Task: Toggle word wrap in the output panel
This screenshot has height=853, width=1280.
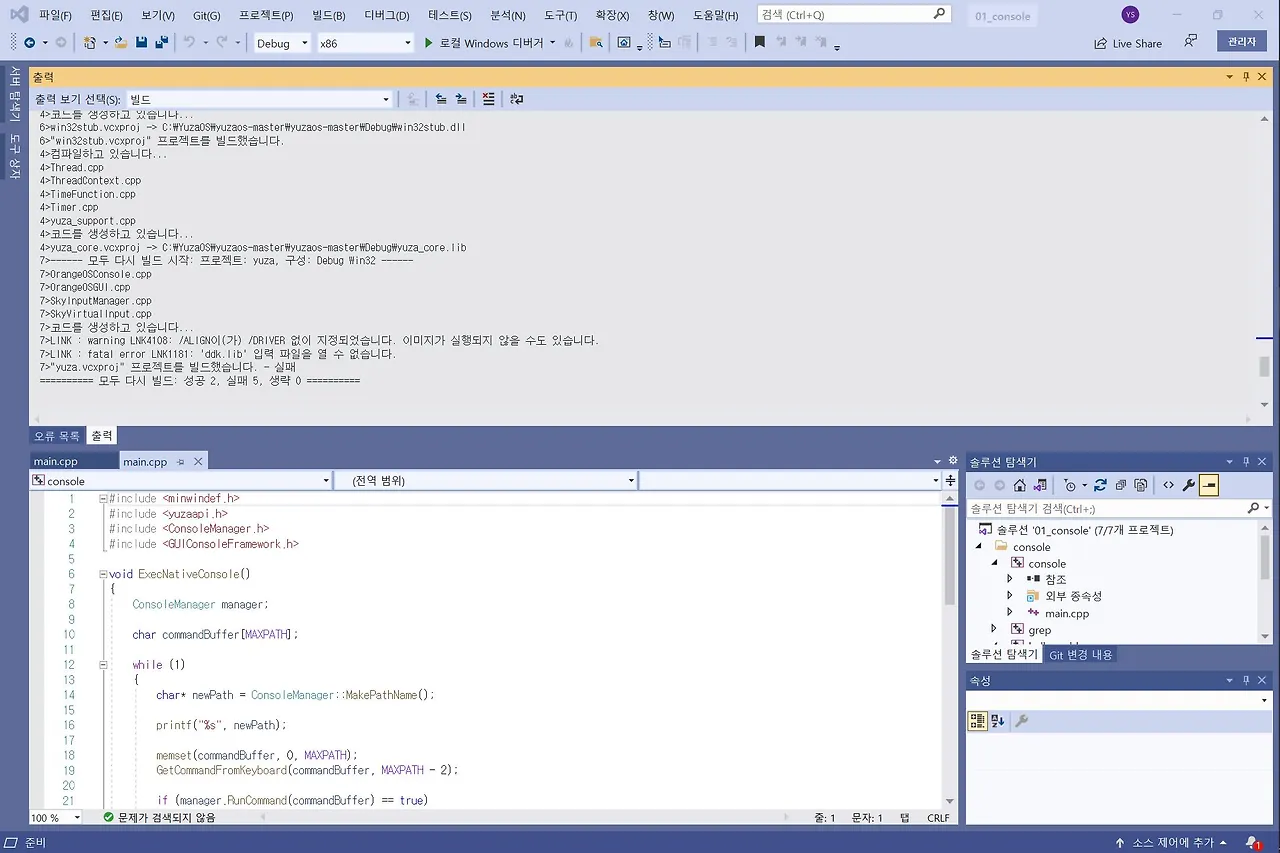Action: [516, 99]
